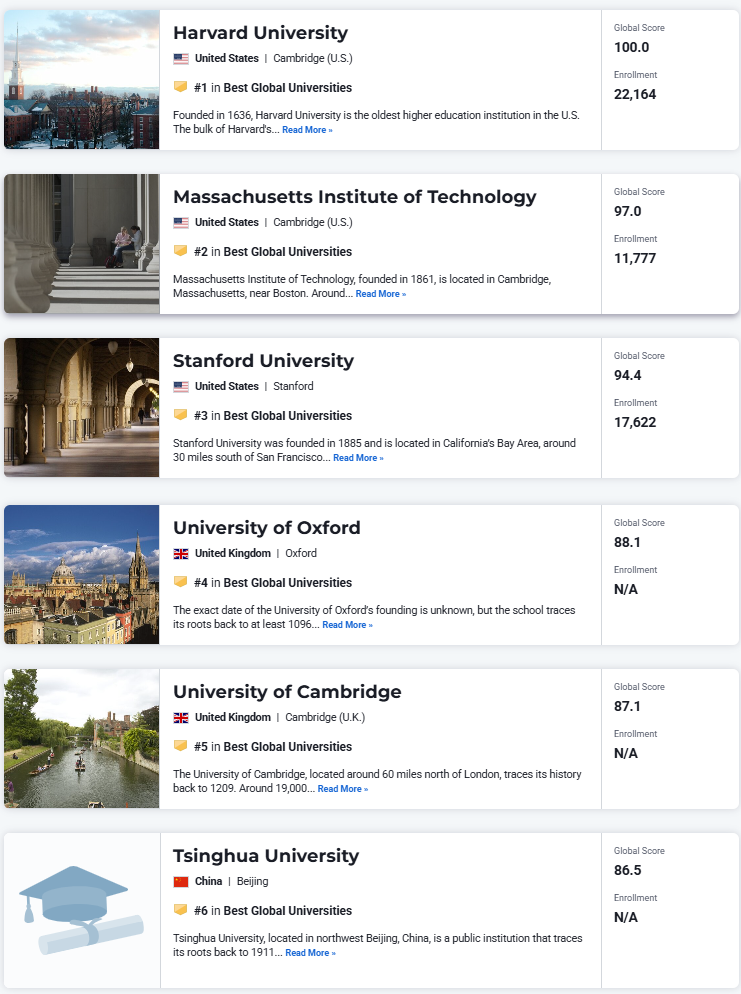The height and width of the screenshot is (994, 741).
Task: Click Read More in MIT description
Action: pyautogui.click(x=381, y=294)
